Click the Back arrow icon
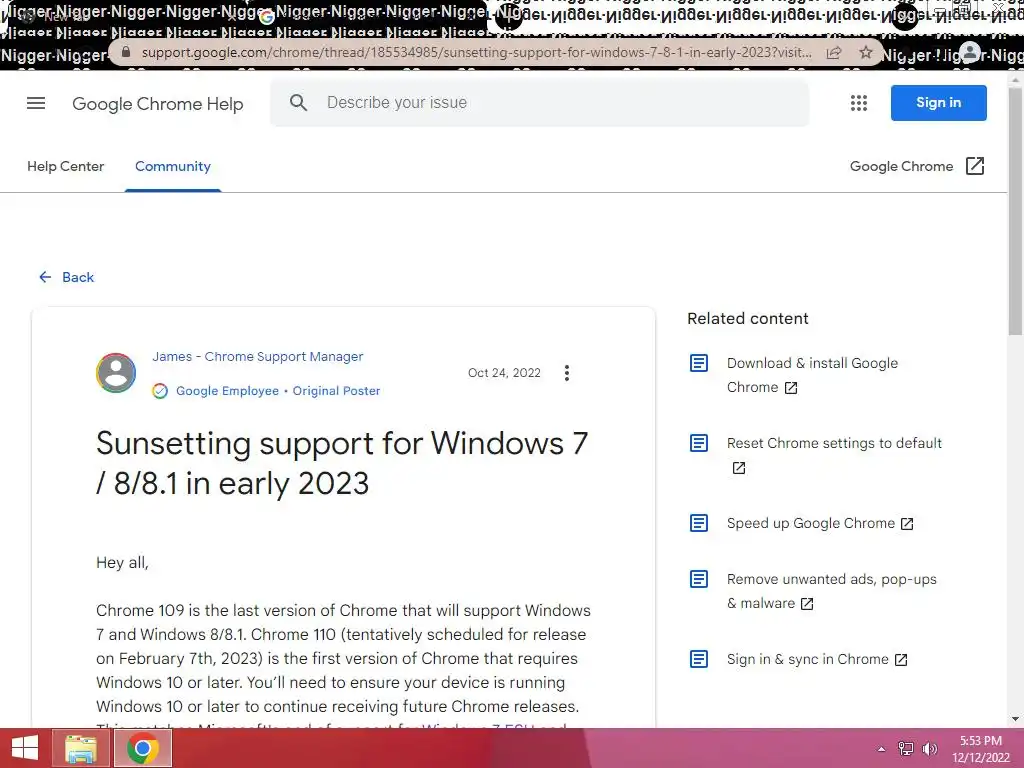 pyautogui.click(x=45, y=277)
